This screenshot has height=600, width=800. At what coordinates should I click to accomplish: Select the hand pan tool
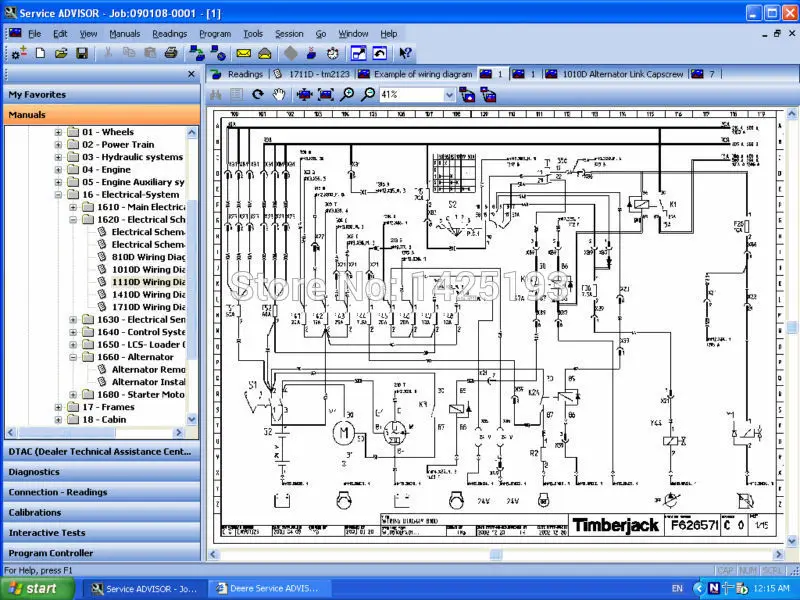(279, 94)
